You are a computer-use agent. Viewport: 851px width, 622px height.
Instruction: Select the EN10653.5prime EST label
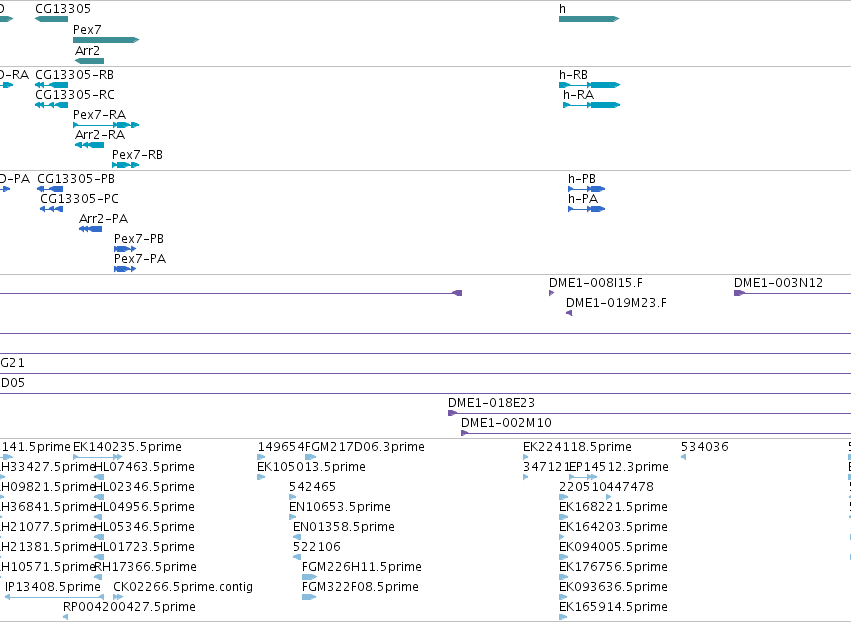tap(340, 507)
